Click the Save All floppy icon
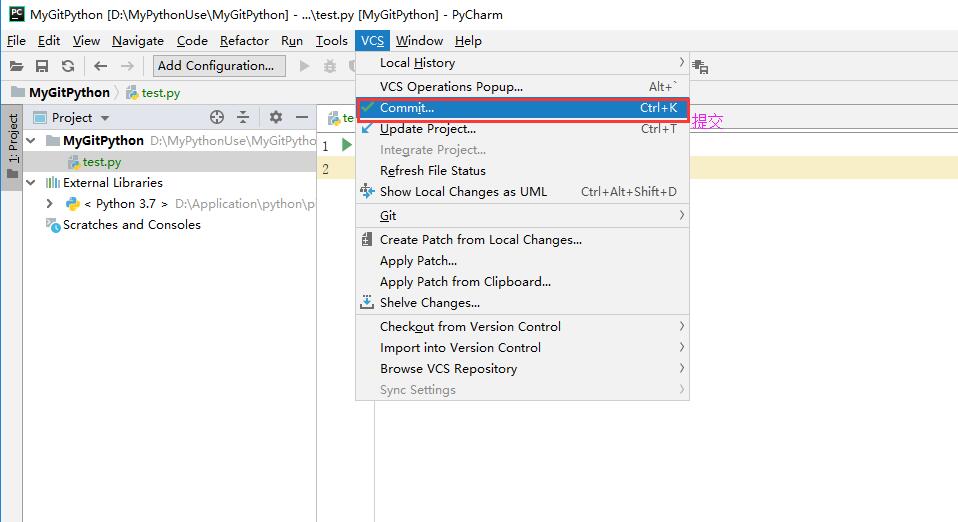Viewport: 958px width, 522px height. tap(42, 66)
